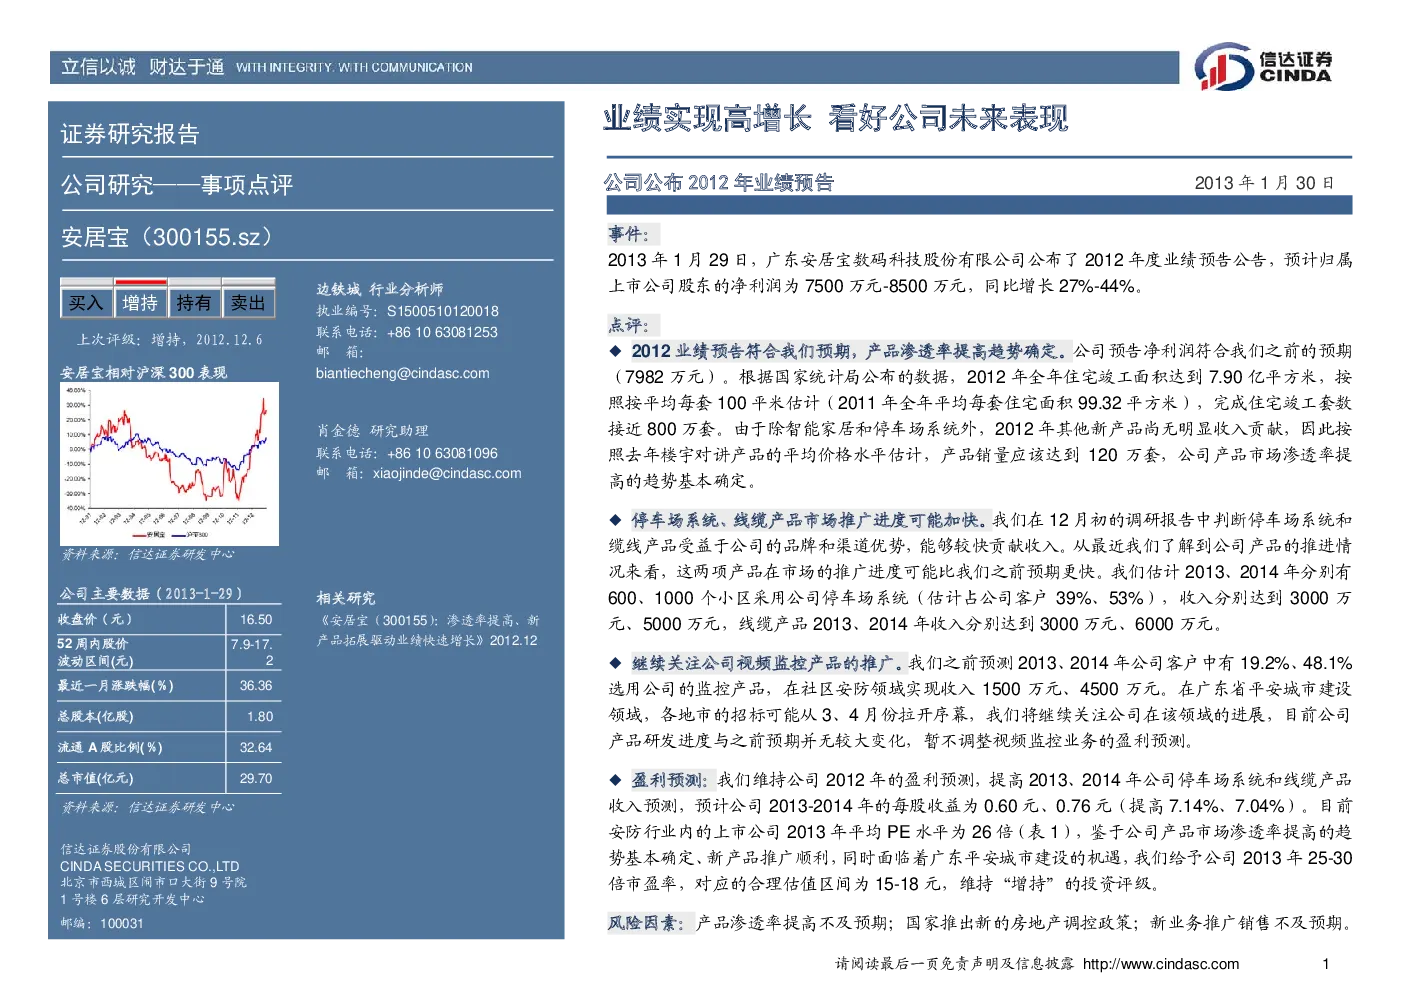Screen dimensions: 1403x992
Task: Click the 请阅读最后一页免责声明 notice
Action: (955, 964)
